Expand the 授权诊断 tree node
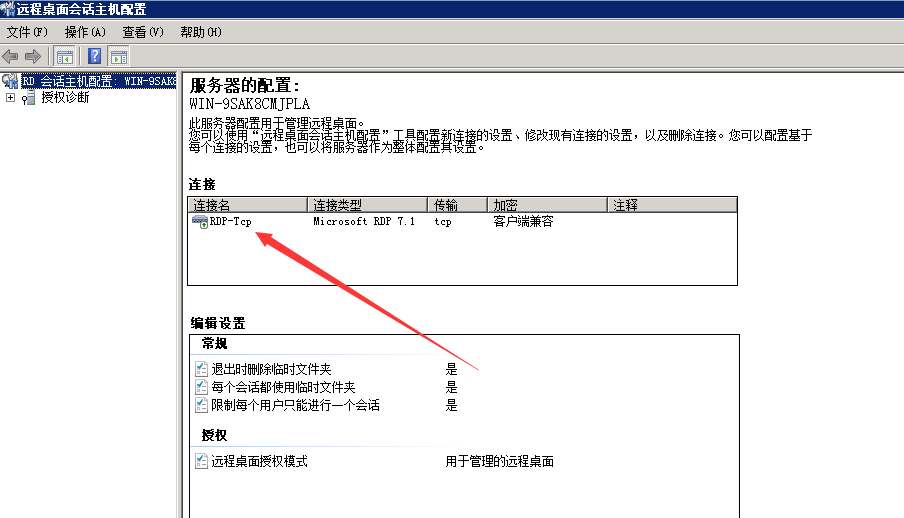 [10, 98]
